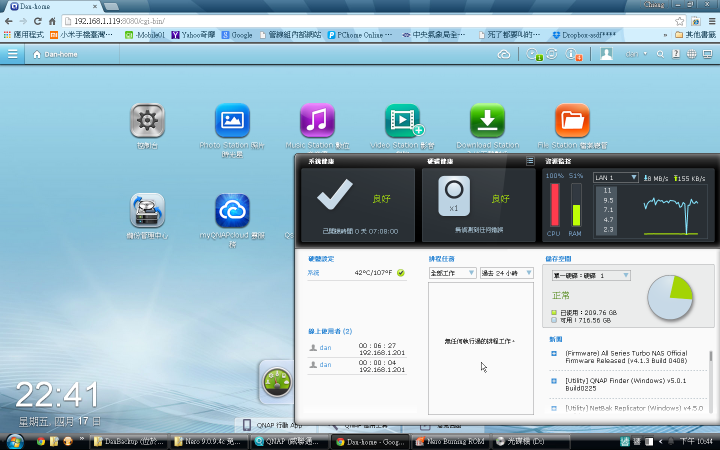This screenshot has height=450, width=720.
Task: Select the storage volume dropdown
Action: pos(591,276)
